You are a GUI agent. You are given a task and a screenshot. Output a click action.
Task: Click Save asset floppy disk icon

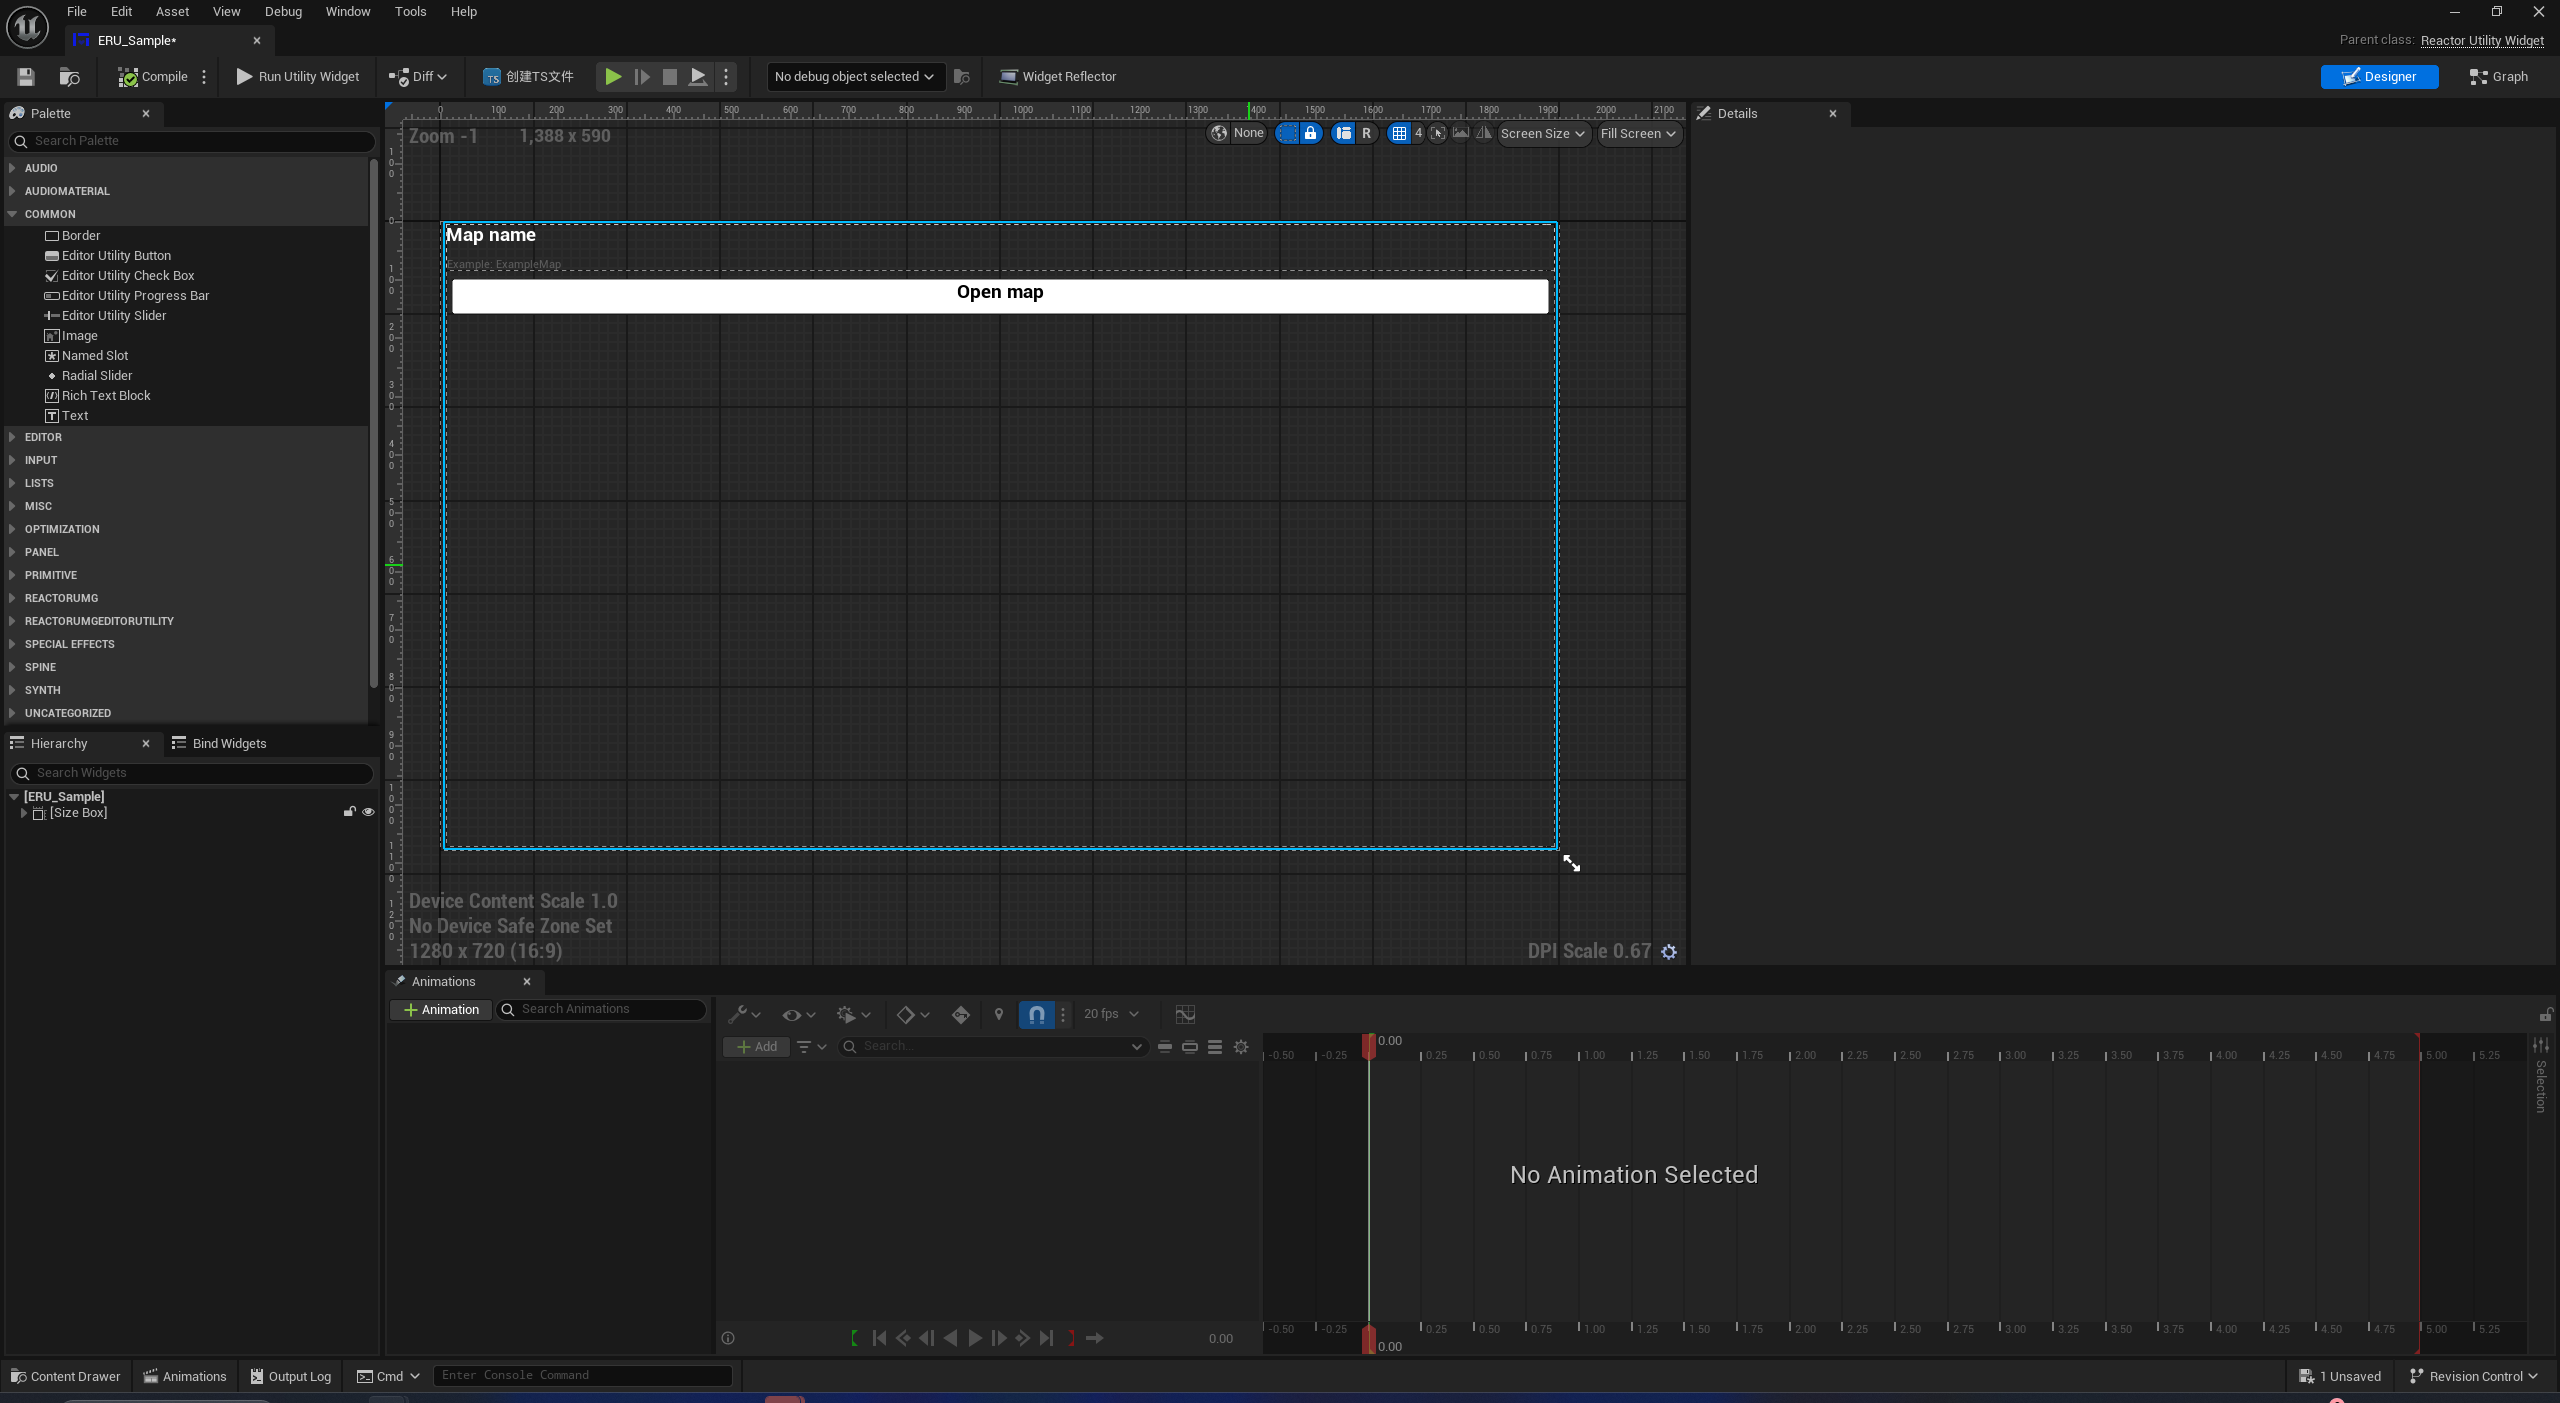(x=26, y=77)
